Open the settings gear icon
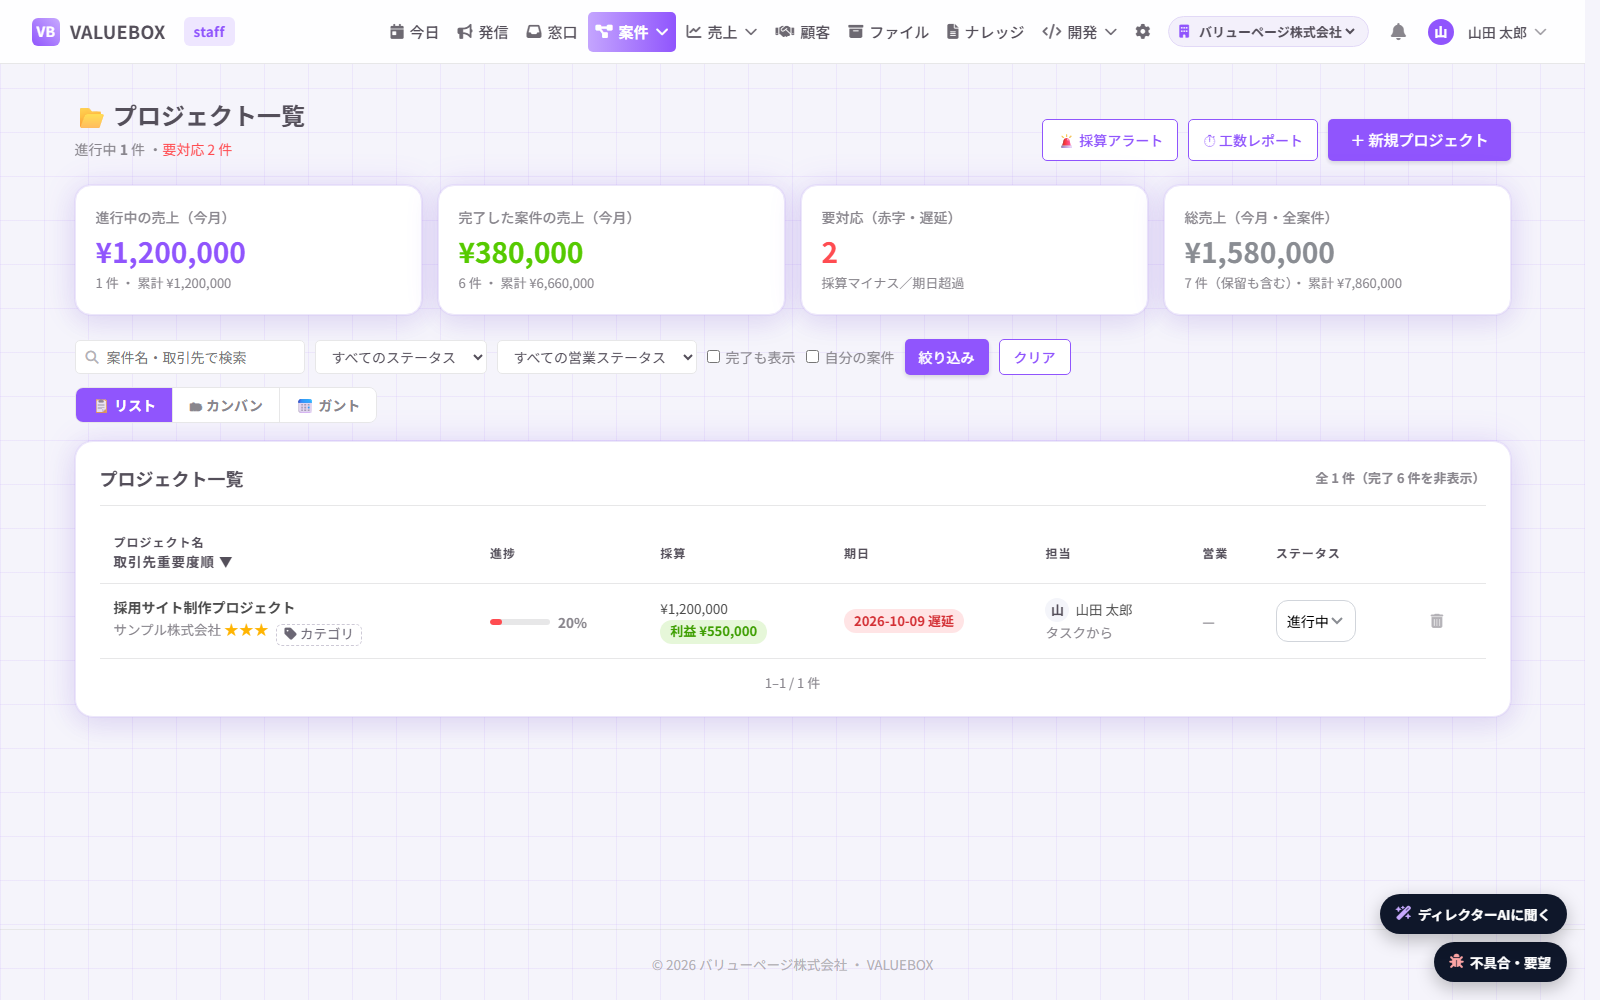This screenshot has height=1000, width=1600. 1143,32
